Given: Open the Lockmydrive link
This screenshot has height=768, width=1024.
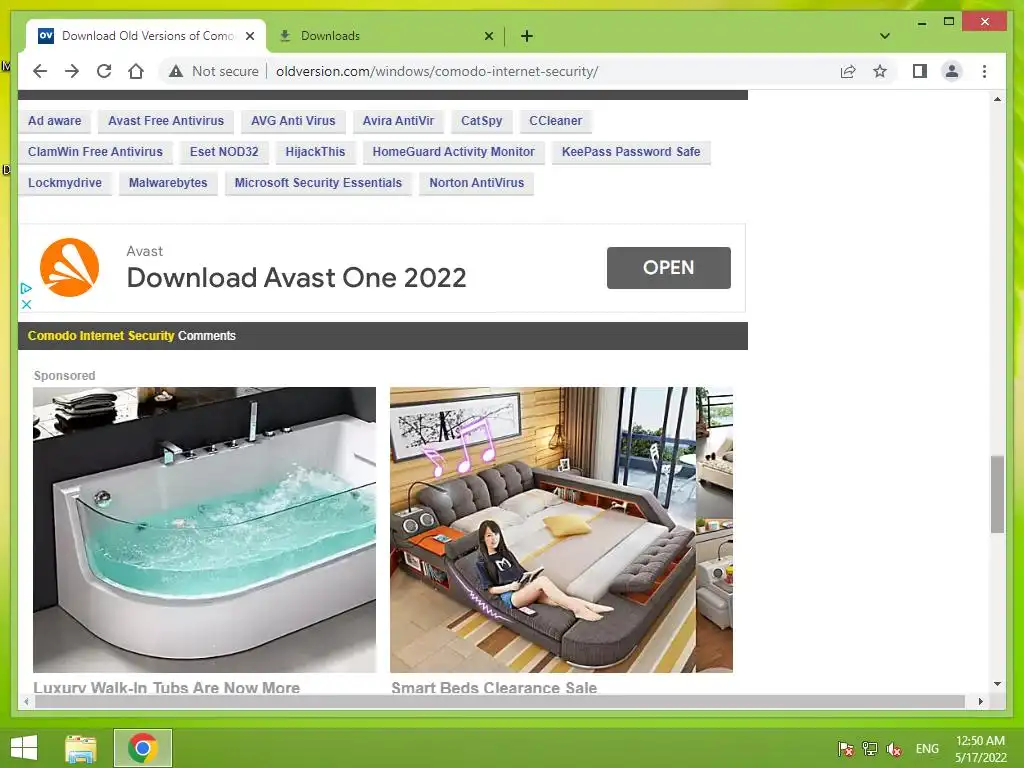Looking at the screenshot, I should [65, 183].
